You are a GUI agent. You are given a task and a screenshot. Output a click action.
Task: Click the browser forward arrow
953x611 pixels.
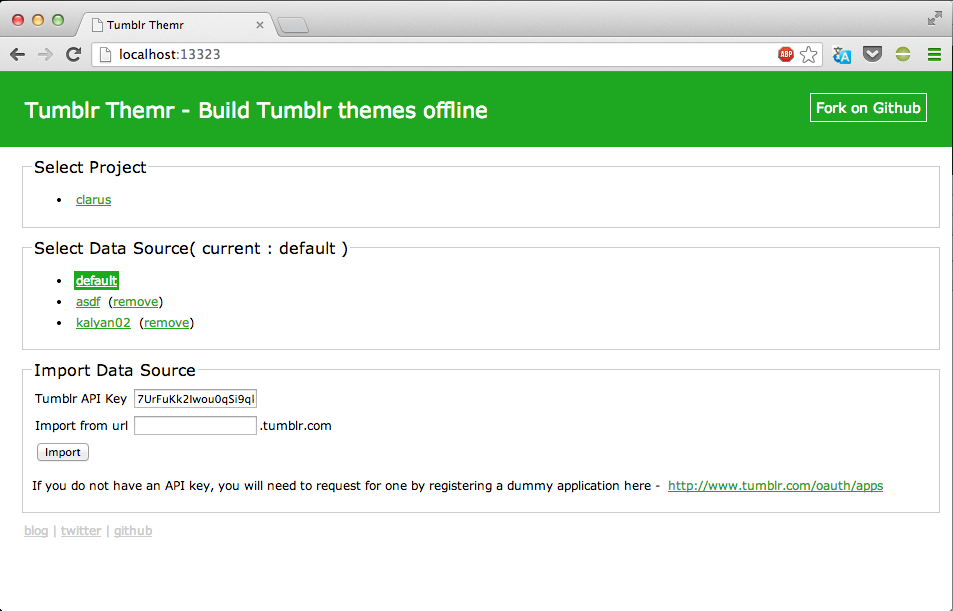(46, 55)
